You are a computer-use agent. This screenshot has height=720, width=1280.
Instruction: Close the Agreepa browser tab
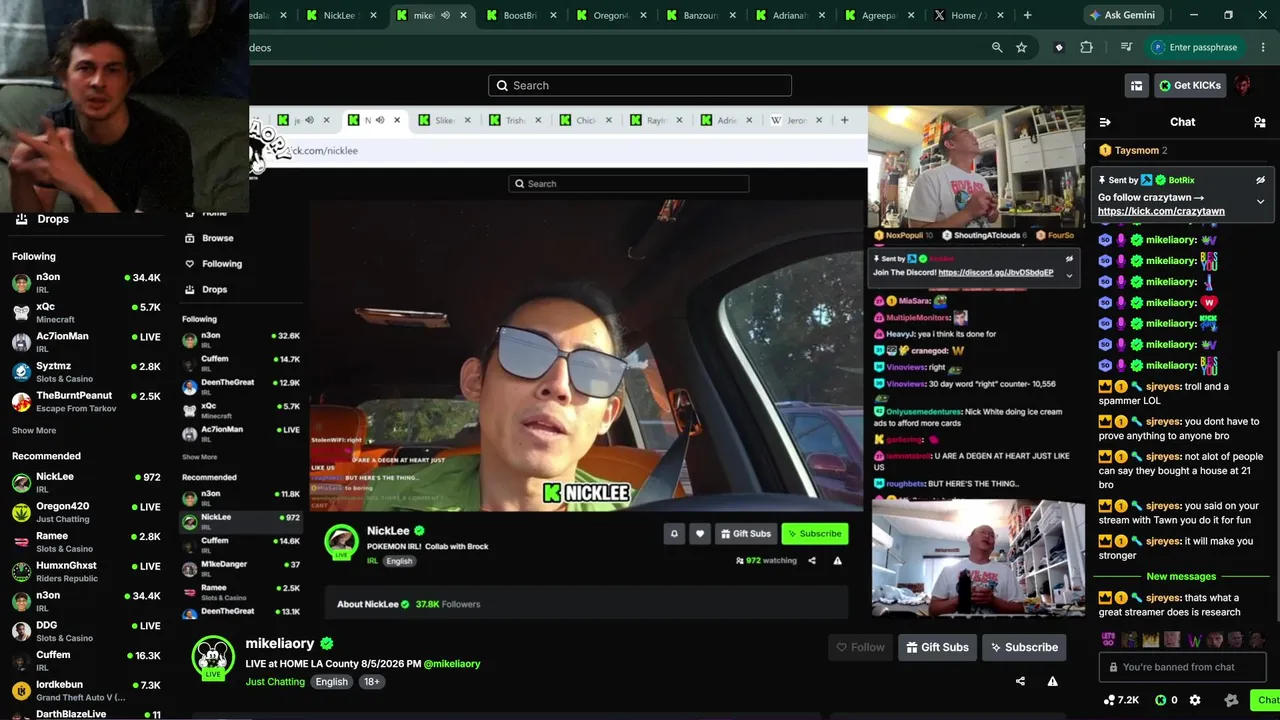click(913, 15)
